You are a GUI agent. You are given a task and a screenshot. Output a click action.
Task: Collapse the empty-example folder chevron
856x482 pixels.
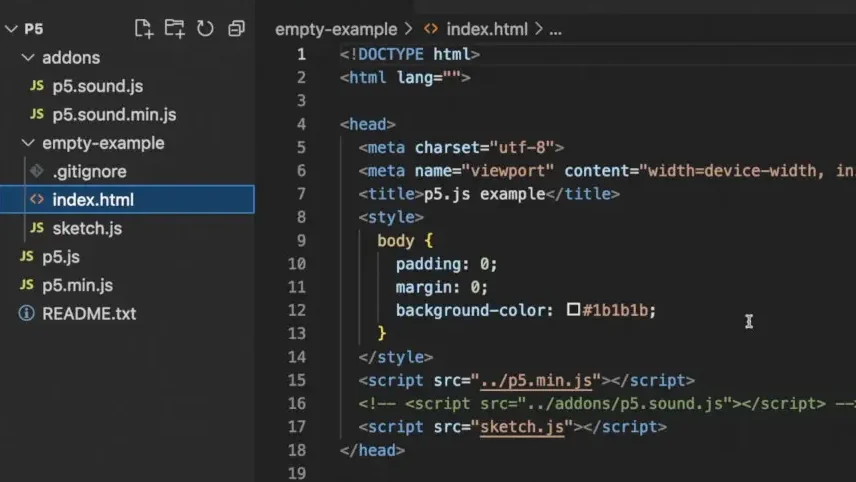(x=28, y=142)
